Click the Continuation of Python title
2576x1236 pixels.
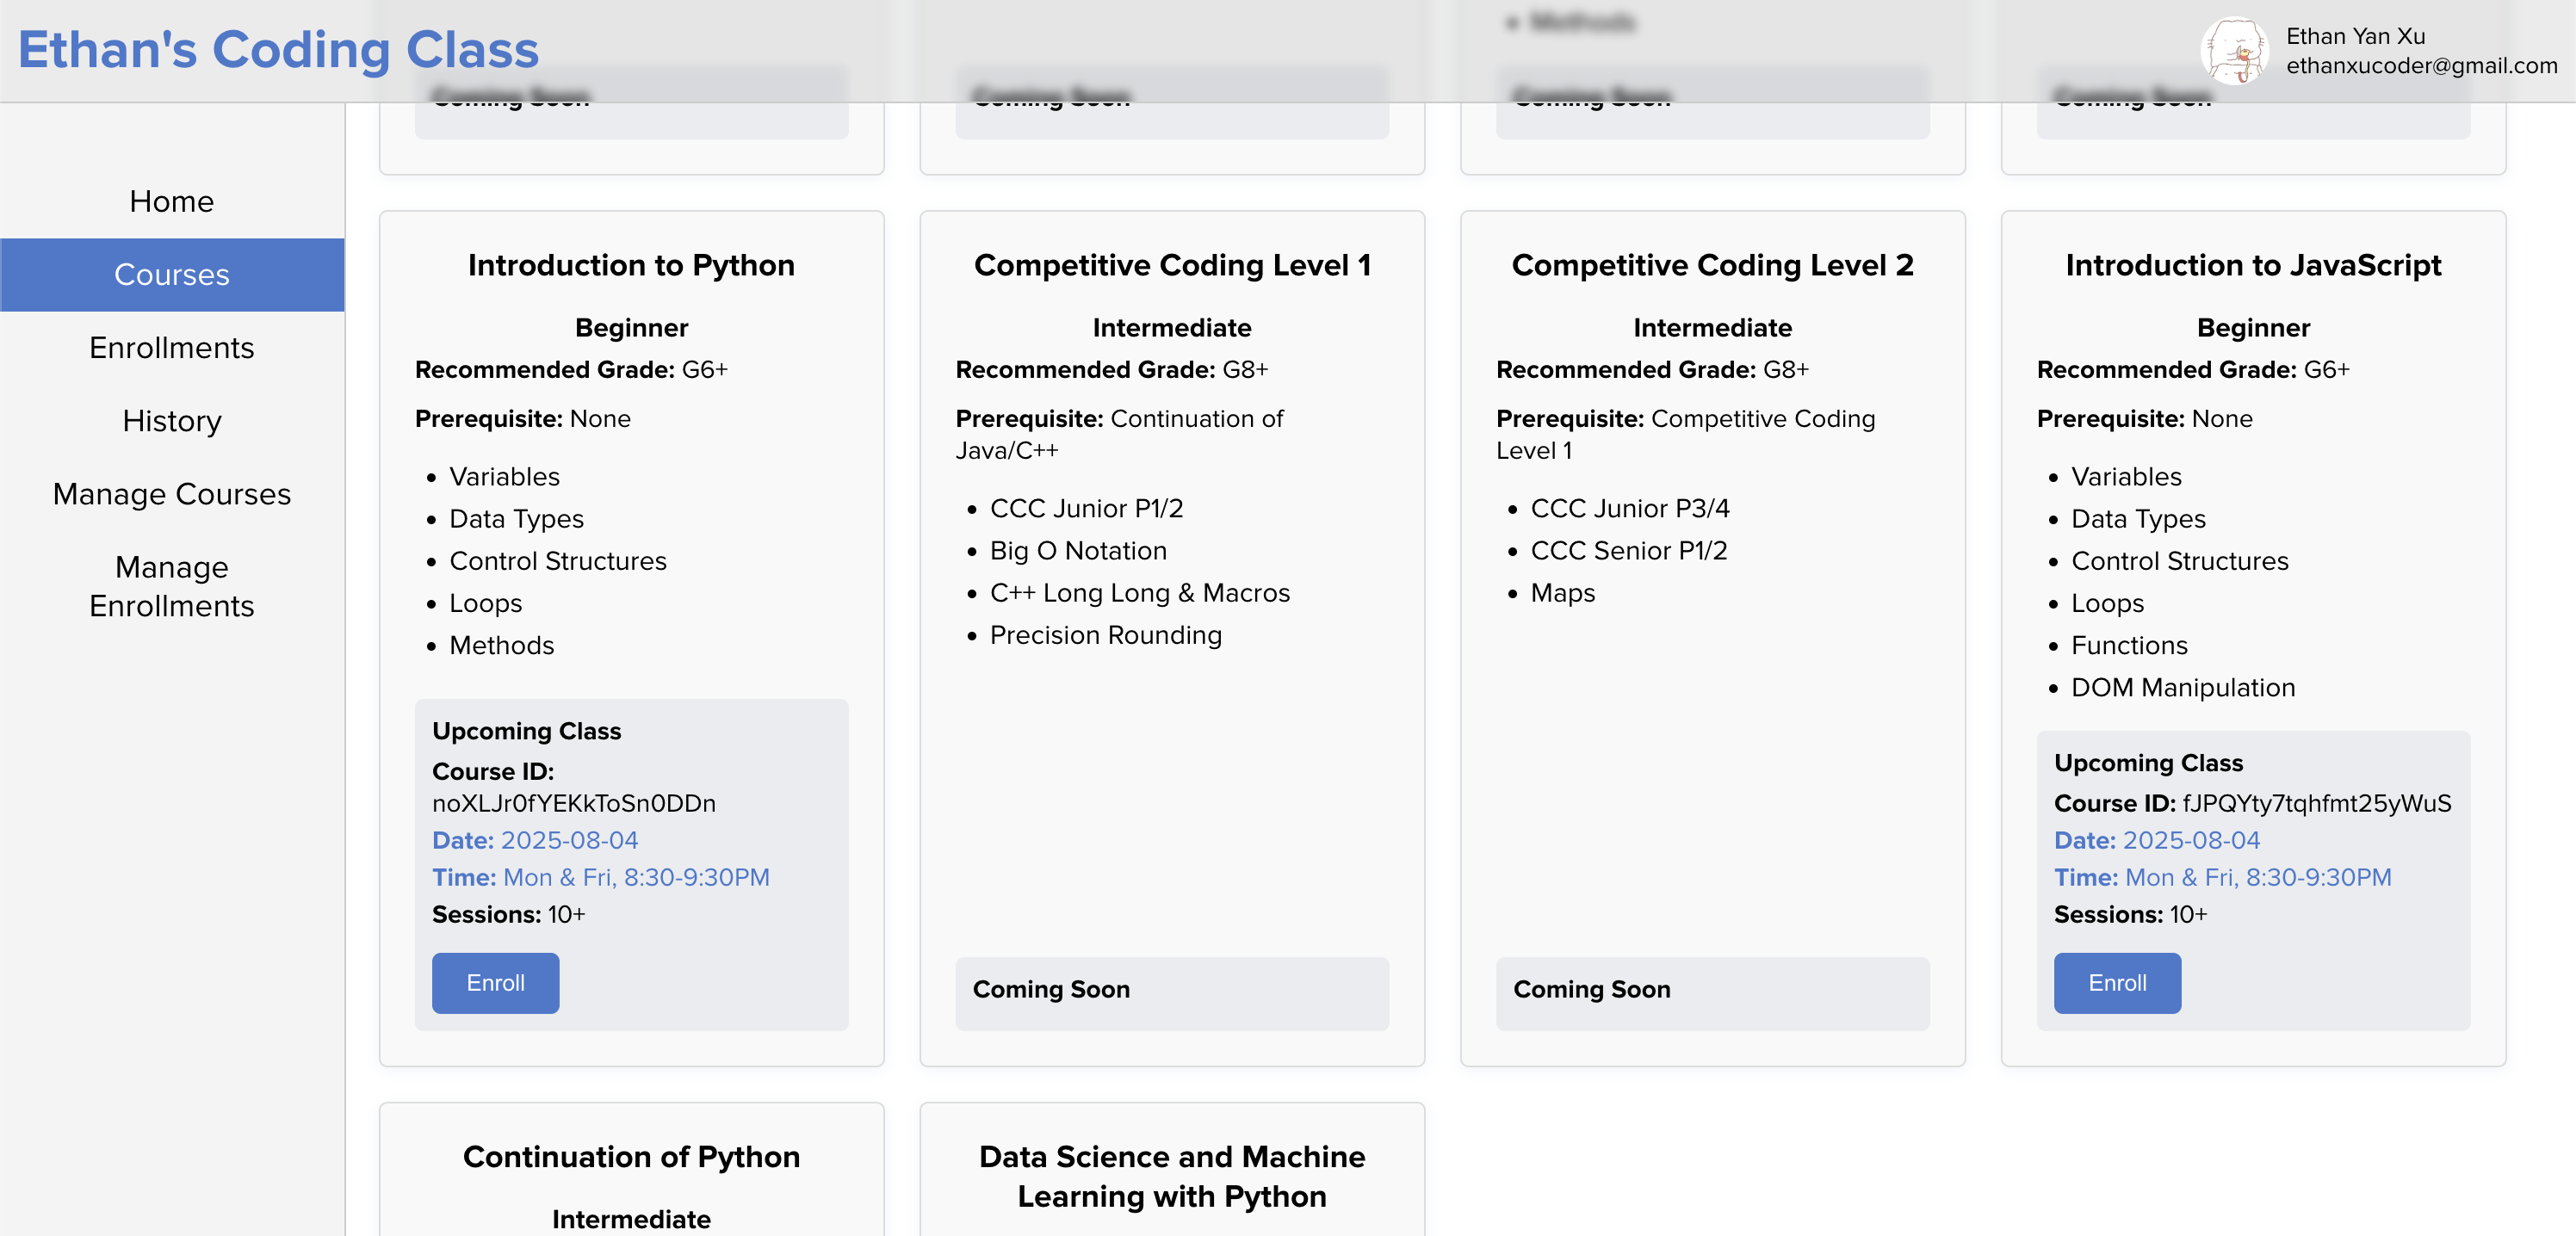[631, 1157]
